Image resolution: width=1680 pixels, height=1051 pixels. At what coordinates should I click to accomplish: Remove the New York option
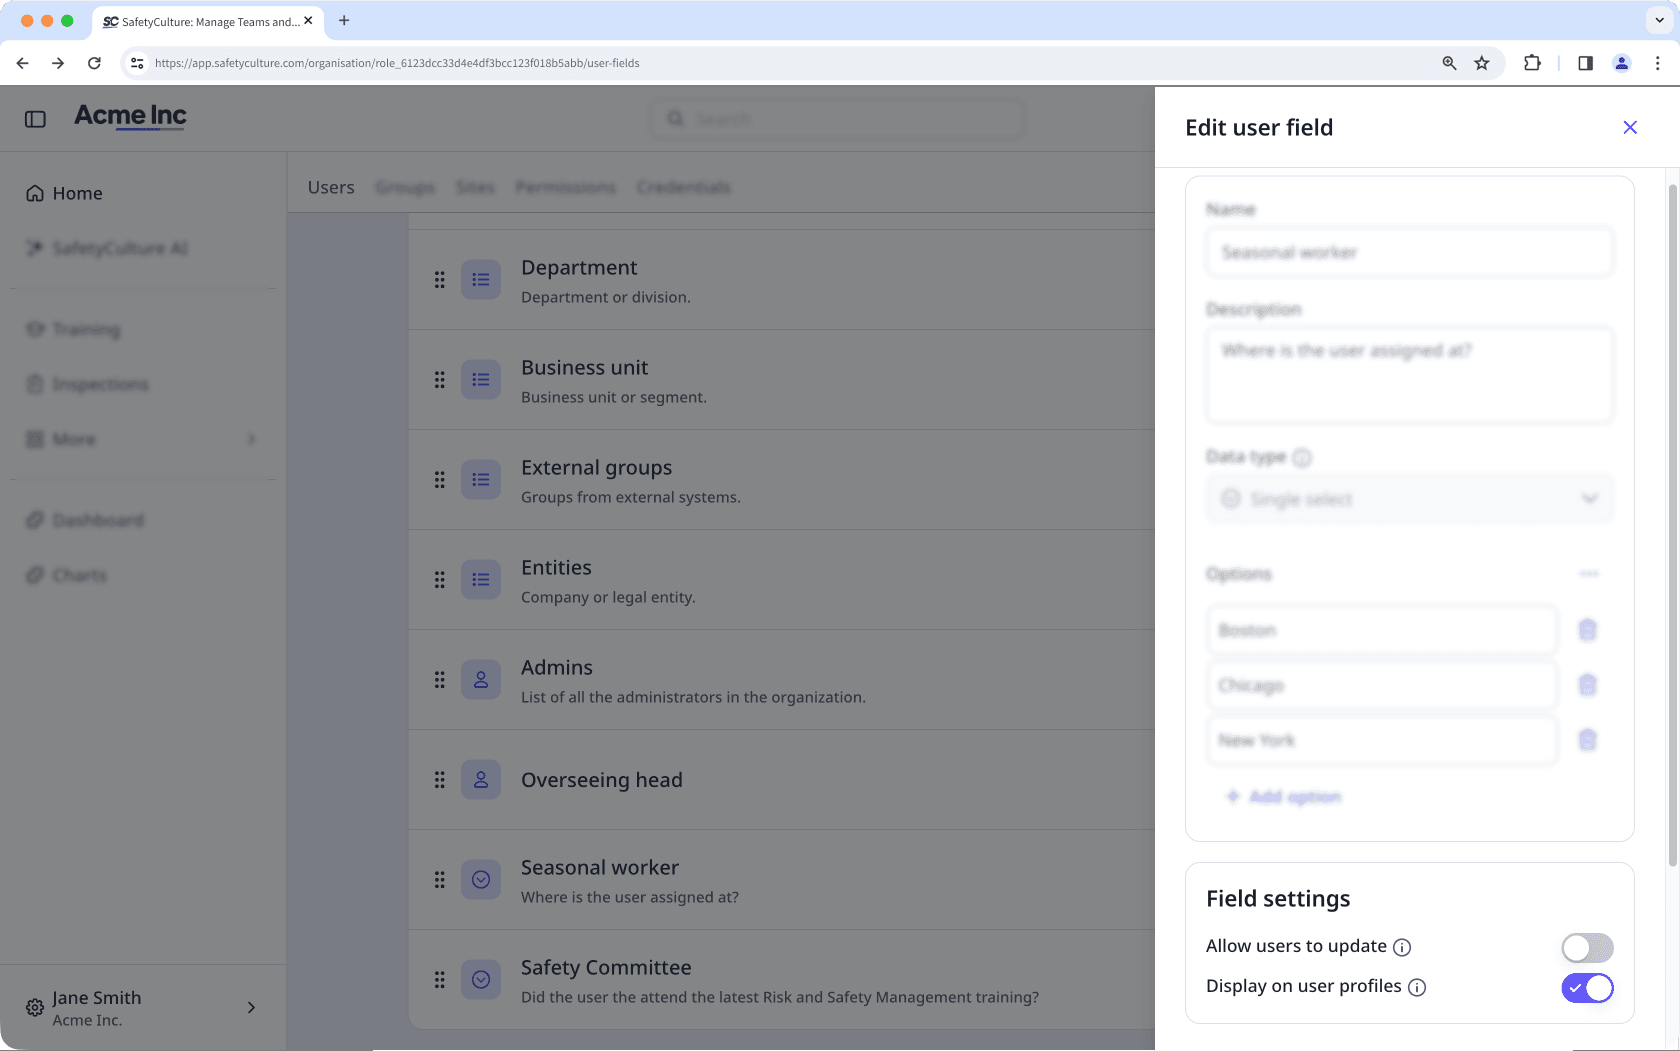(x=1588, y=740)
